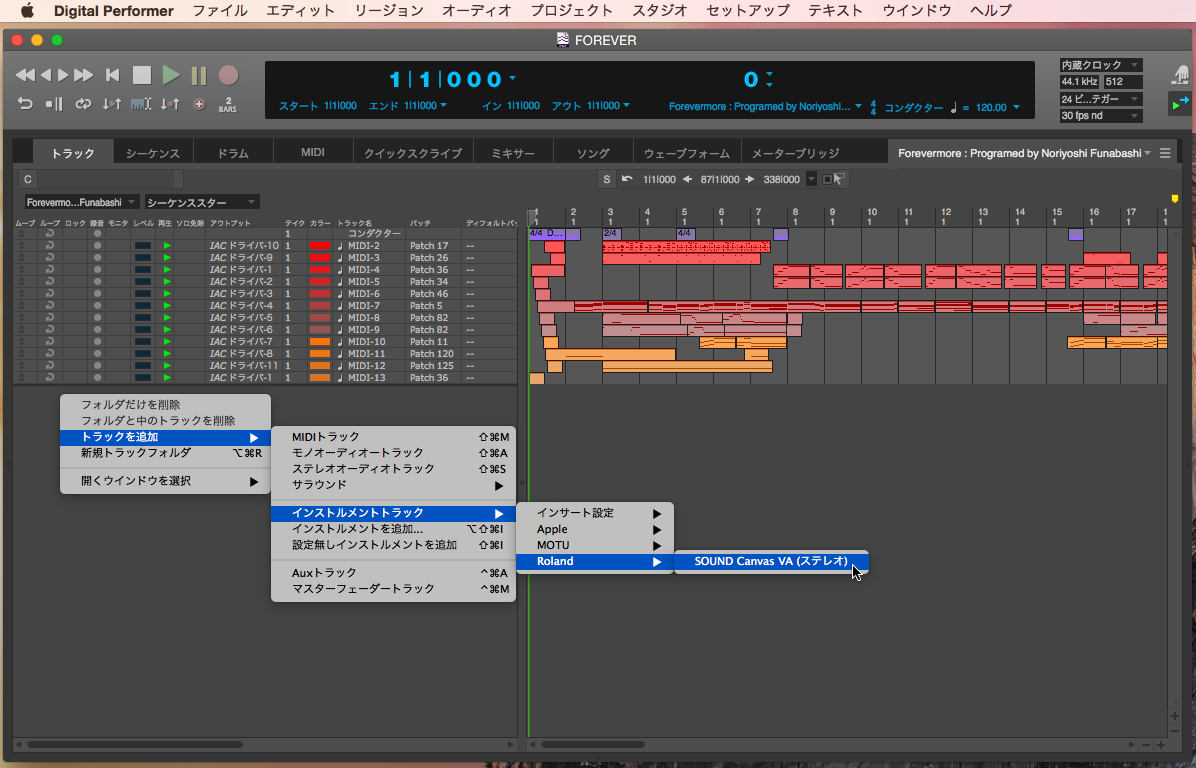Click the red color swatch for MIDI-2
Image resolution: width=1196 pixels, height=768 pixels.
pos(320,246)
